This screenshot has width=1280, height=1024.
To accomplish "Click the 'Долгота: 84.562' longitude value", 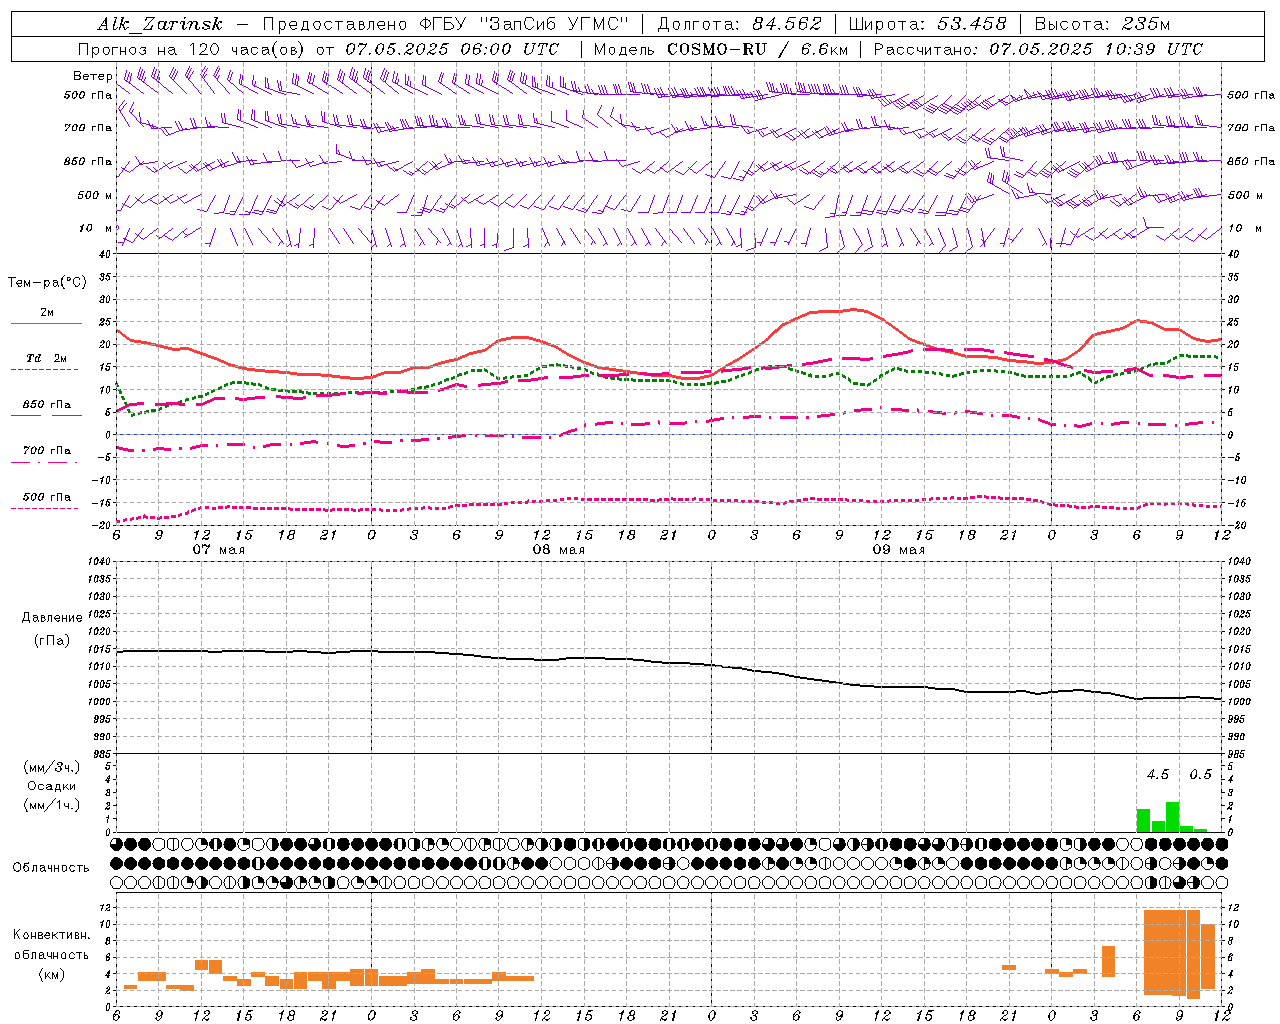I will (x=739, y=24).
